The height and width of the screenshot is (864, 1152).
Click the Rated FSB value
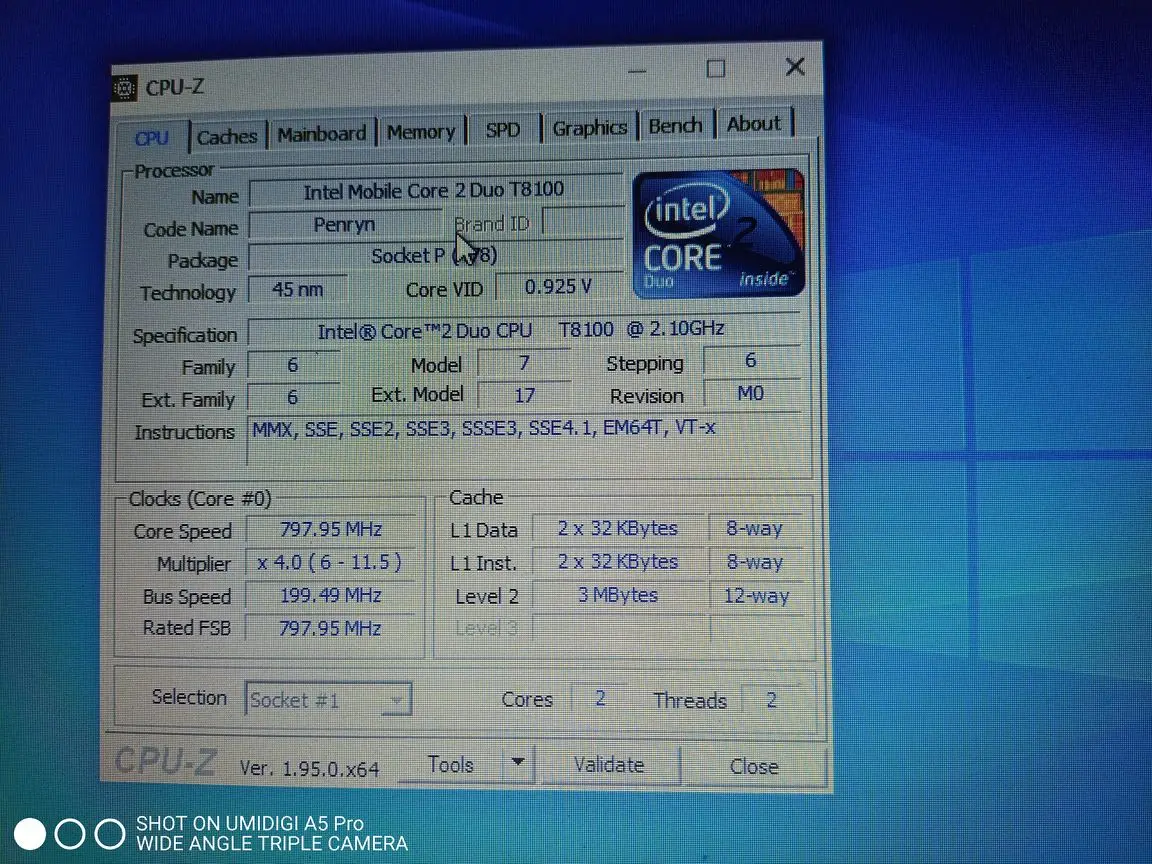pos(330,629)
